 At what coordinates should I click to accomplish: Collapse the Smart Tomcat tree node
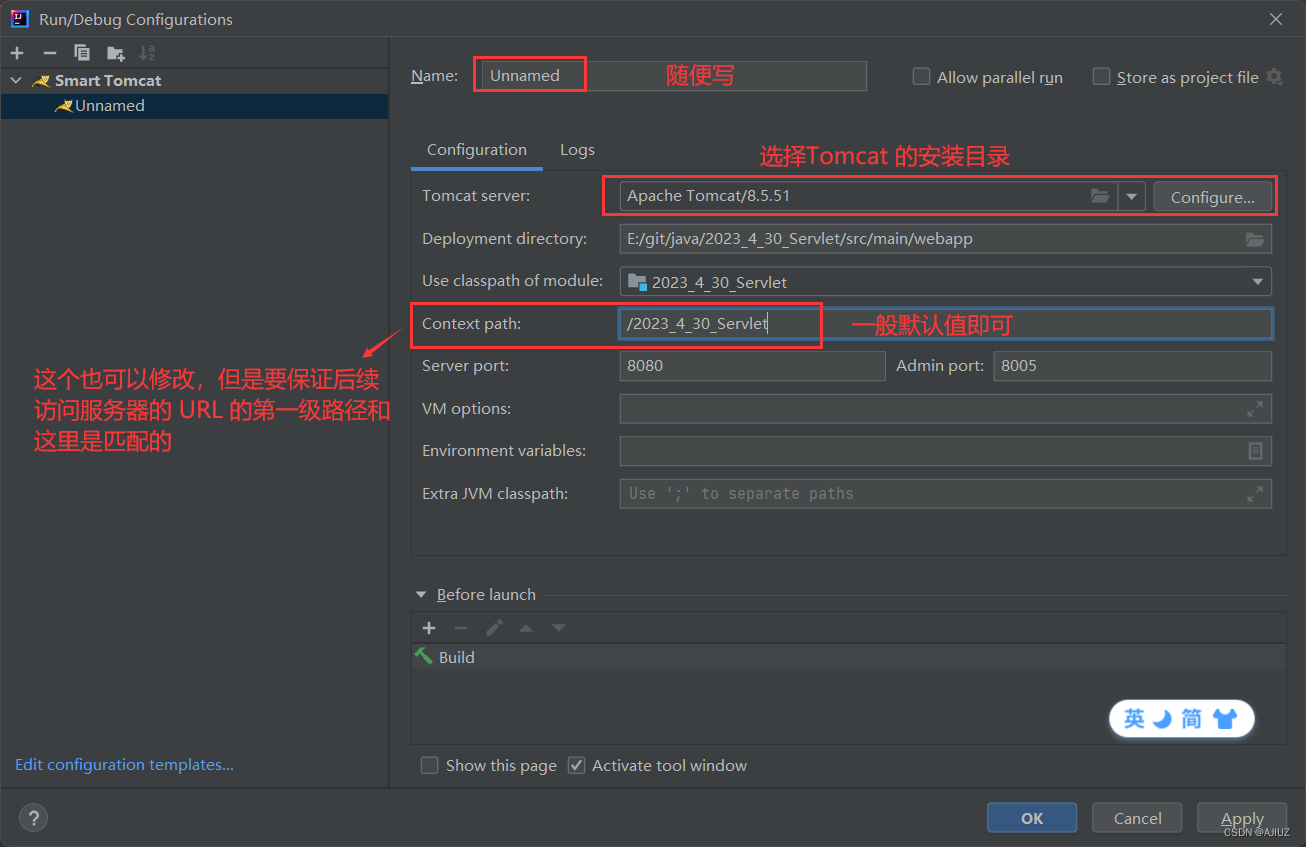(x=16, y=80)
